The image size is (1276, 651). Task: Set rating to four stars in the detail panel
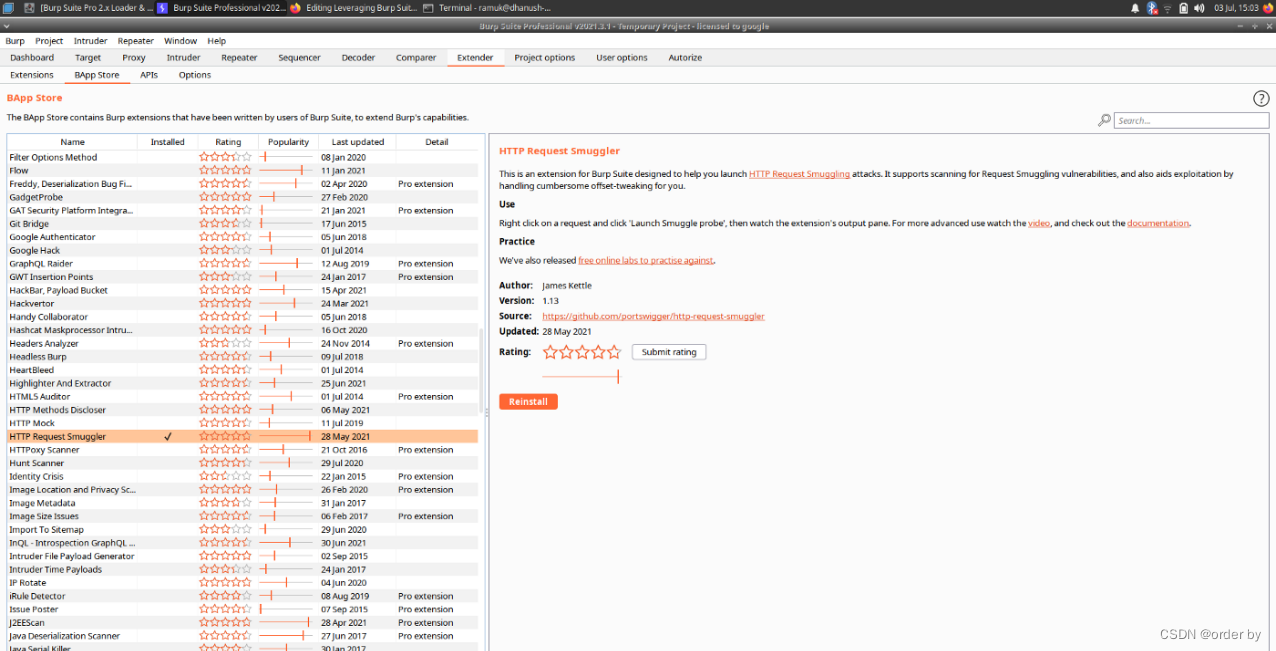pyautogui.click(x=598, y=352)
